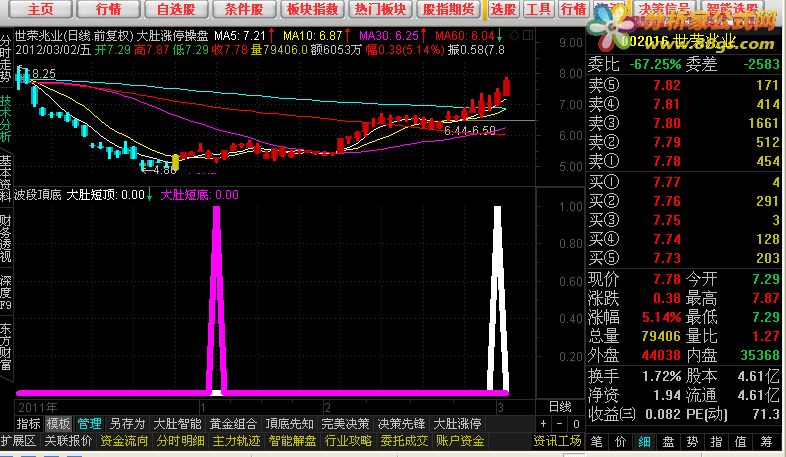This screenshot has width=786, height=457.
Task: Open 分时明细 tick details tab
Action: coord(180,441)
